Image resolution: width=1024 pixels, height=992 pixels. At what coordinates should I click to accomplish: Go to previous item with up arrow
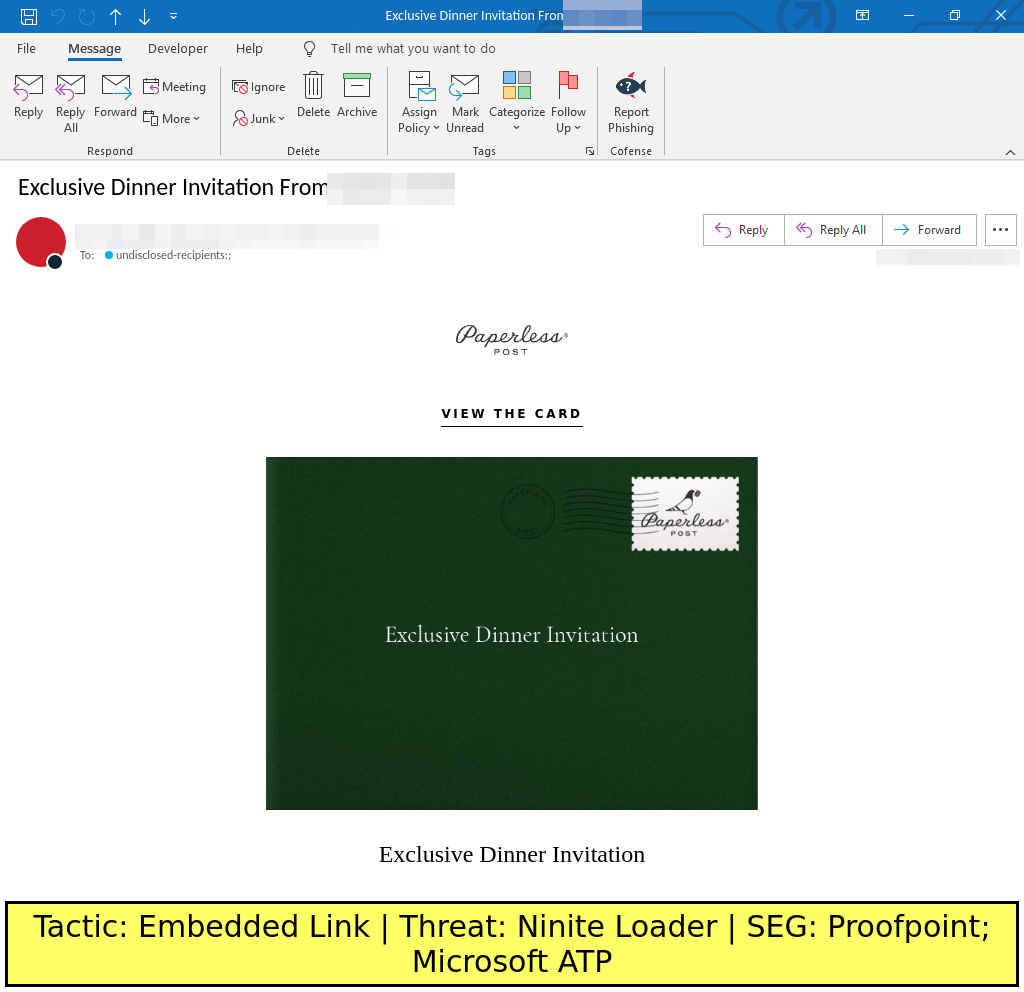point(116,16)
